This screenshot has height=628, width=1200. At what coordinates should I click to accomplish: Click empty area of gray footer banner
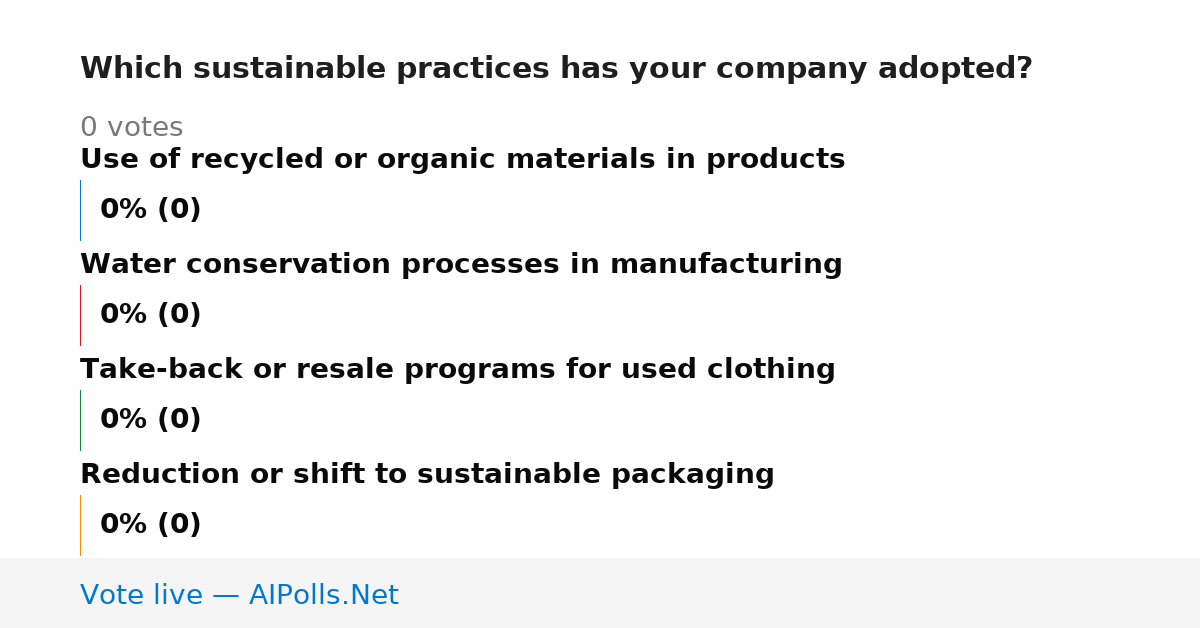800,593
